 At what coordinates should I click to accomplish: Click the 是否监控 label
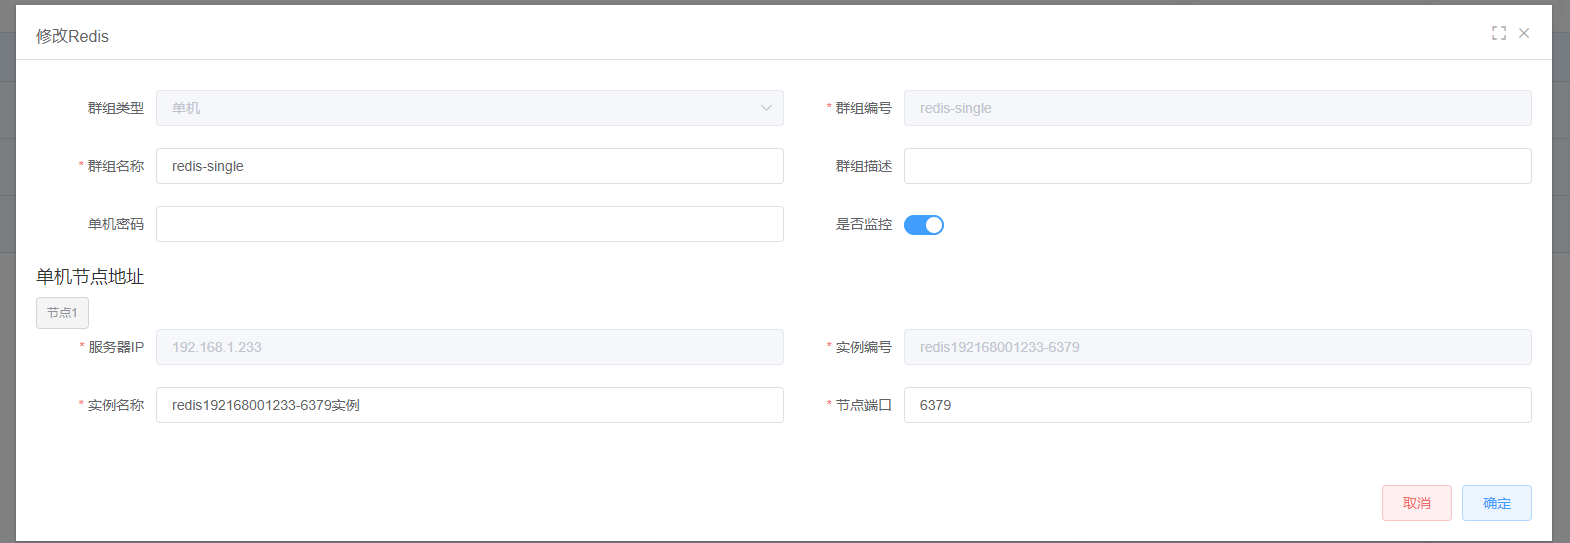pos(864,224)
